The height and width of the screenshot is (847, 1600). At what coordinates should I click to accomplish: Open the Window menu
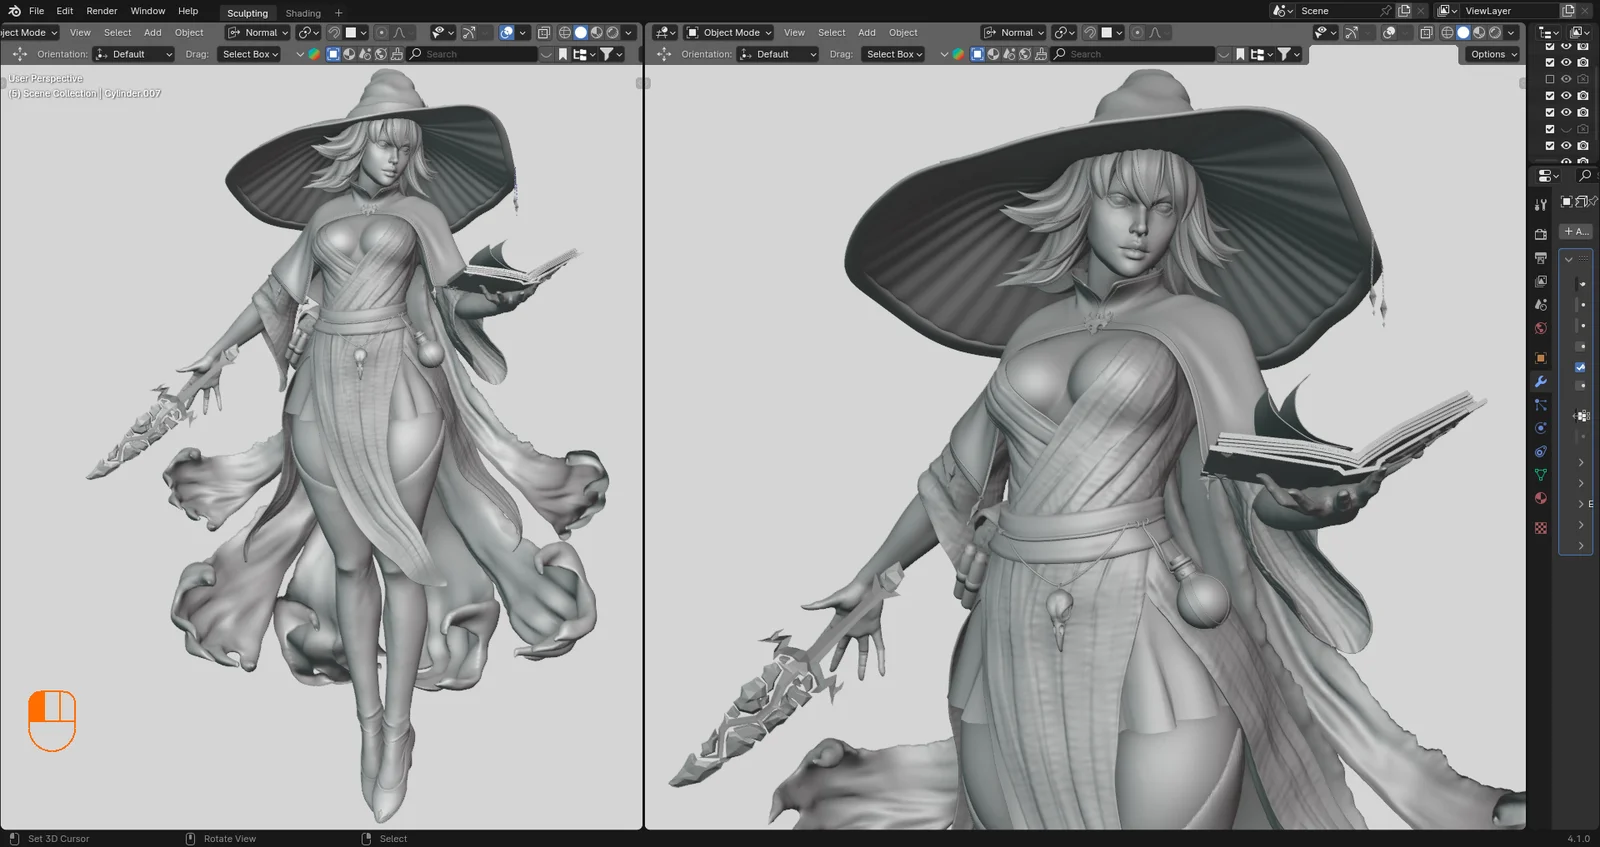tap(148, 11)
